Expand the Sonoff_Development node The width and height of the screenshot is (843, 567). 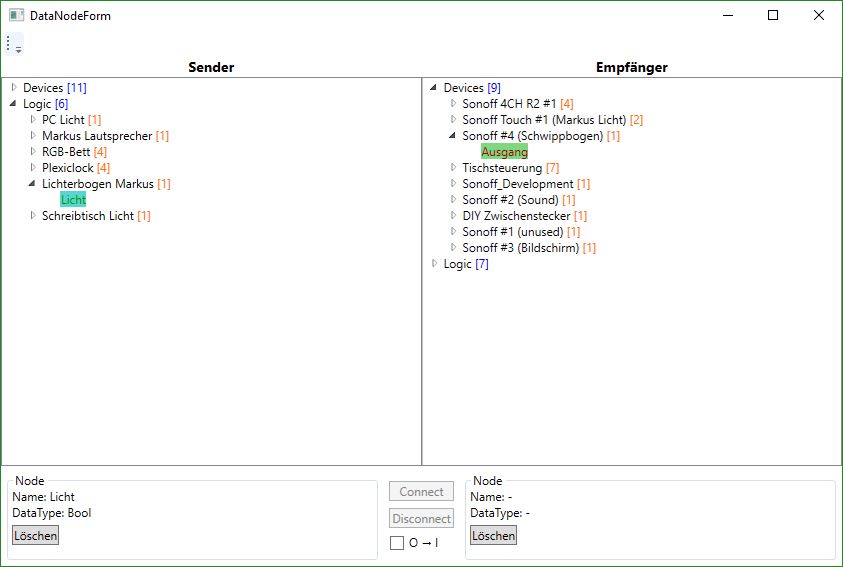pos(454,183)
